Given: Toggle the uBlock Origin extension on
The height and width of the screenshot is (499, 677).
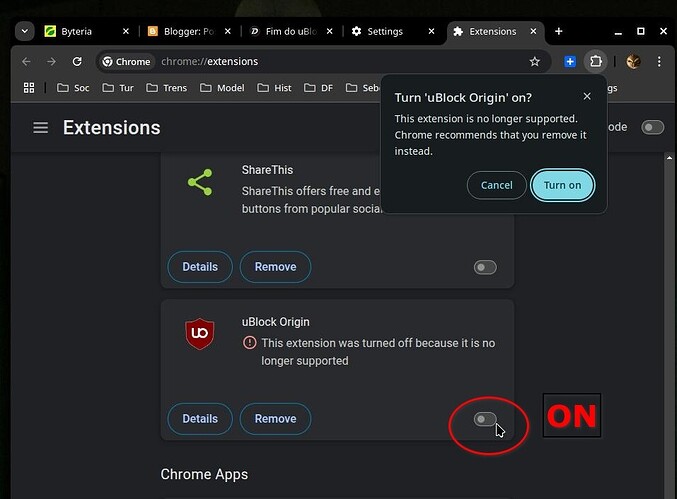Looking at the screenshot, I should click(x=485, y=419).
